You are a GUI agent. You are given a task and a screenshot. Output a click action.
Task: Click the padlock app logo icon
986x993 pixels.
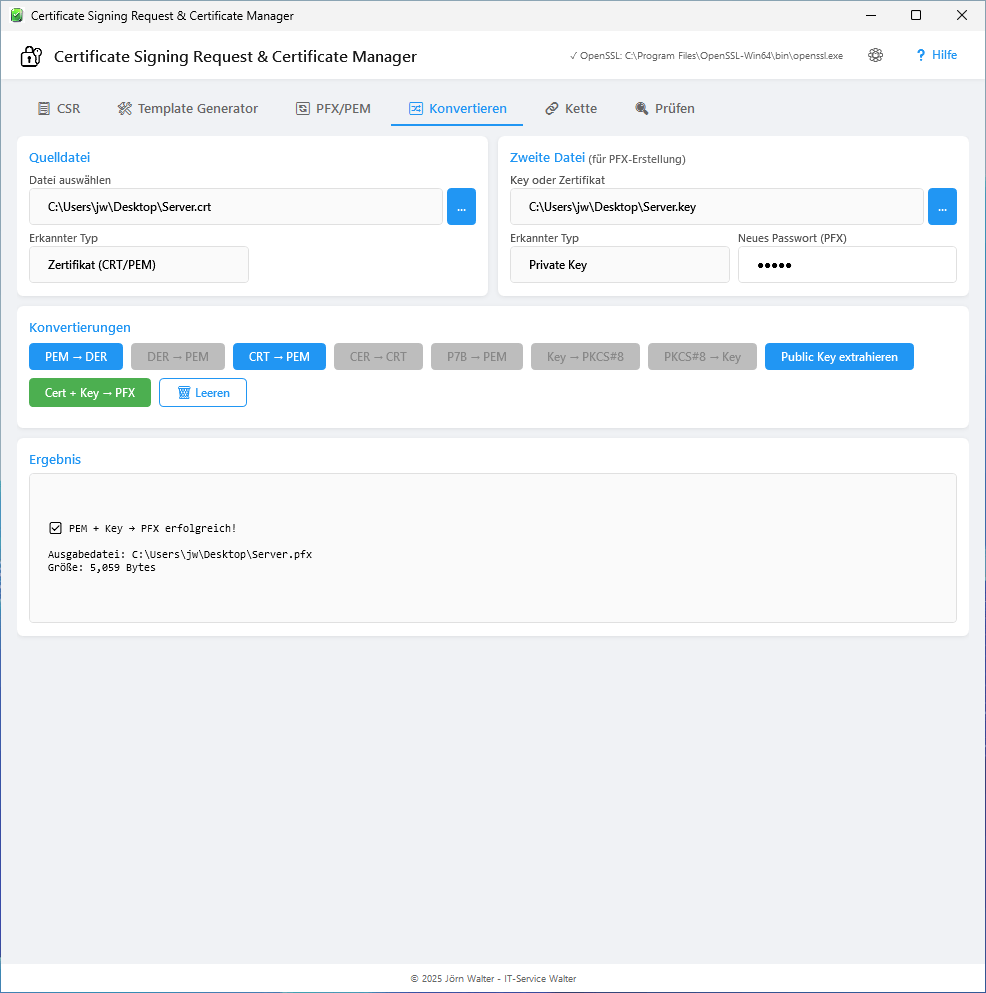point(30,56)
